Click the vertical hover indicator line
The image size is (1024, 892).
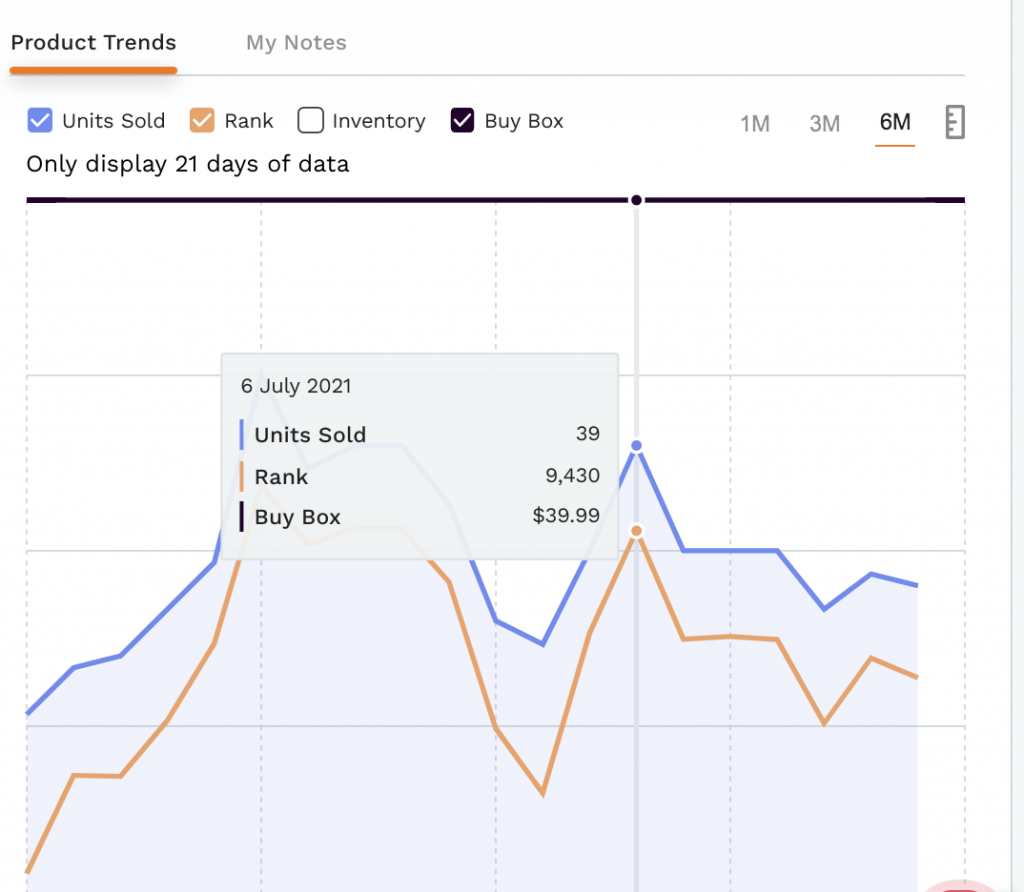coord(637,700)
